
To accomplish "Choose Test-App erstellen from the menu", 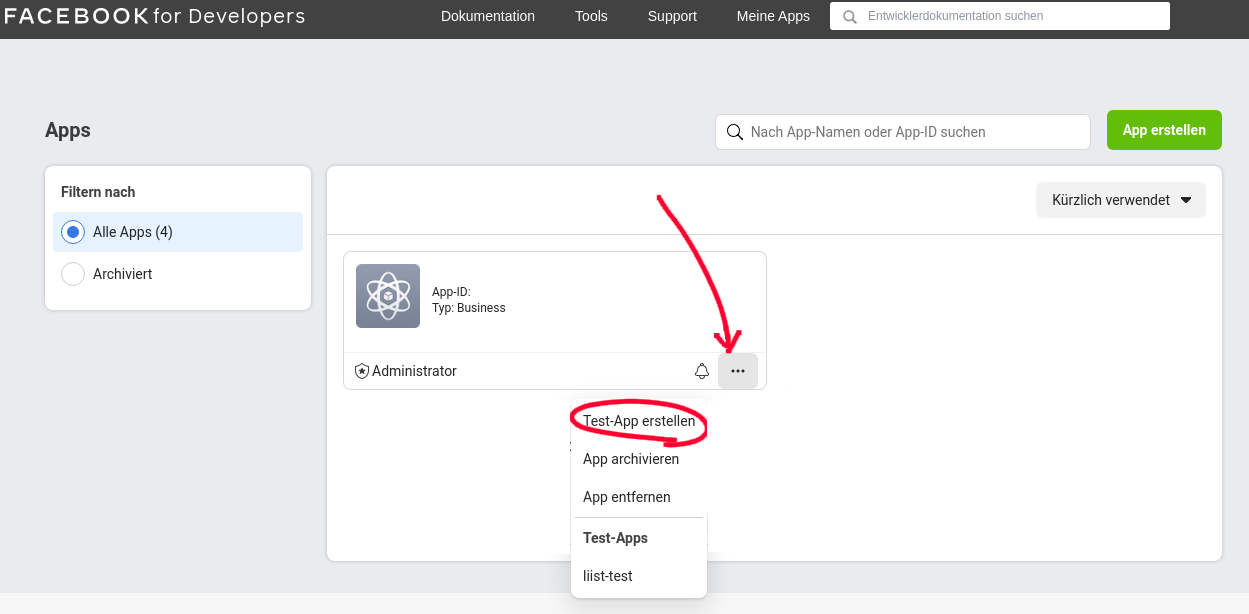I will 639,421.
